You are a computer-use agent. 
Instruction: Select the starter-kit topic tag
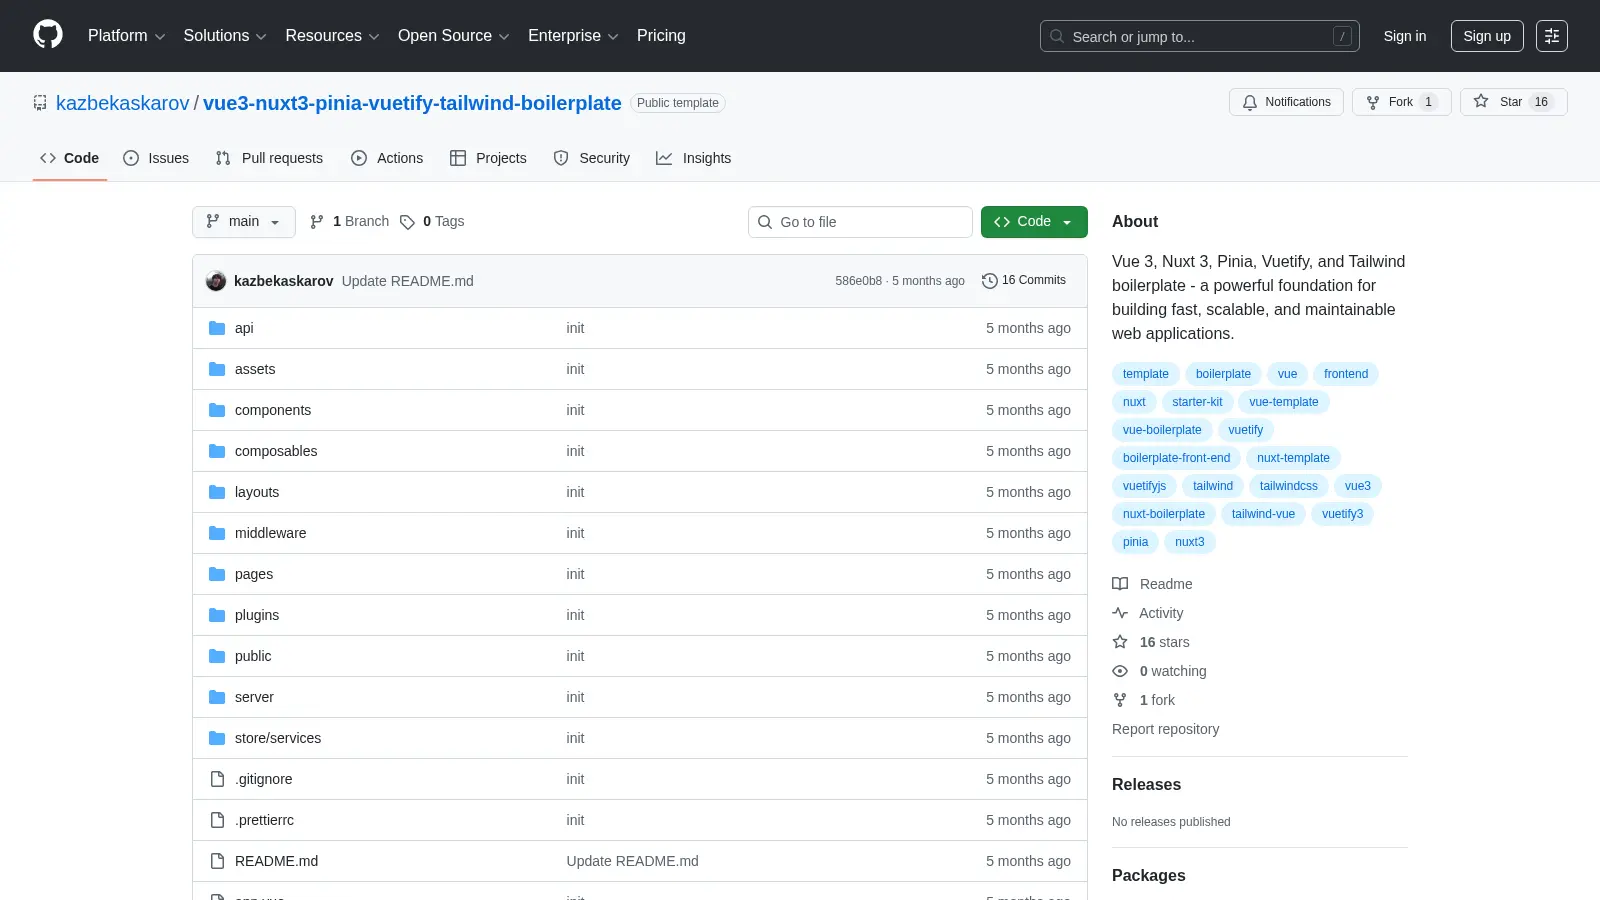[1197, 402]
